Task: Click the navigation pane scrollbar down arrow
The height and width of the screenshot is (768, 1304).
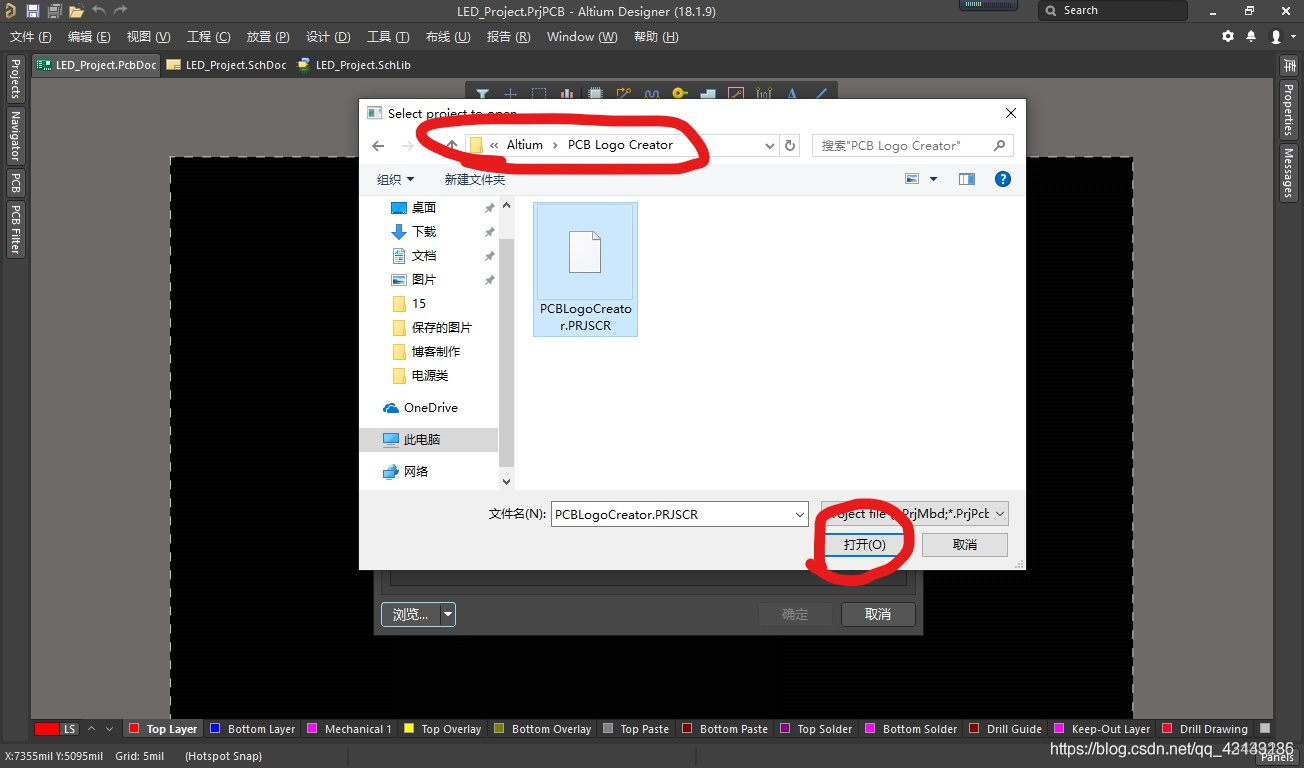Action: tap(506, 481)
